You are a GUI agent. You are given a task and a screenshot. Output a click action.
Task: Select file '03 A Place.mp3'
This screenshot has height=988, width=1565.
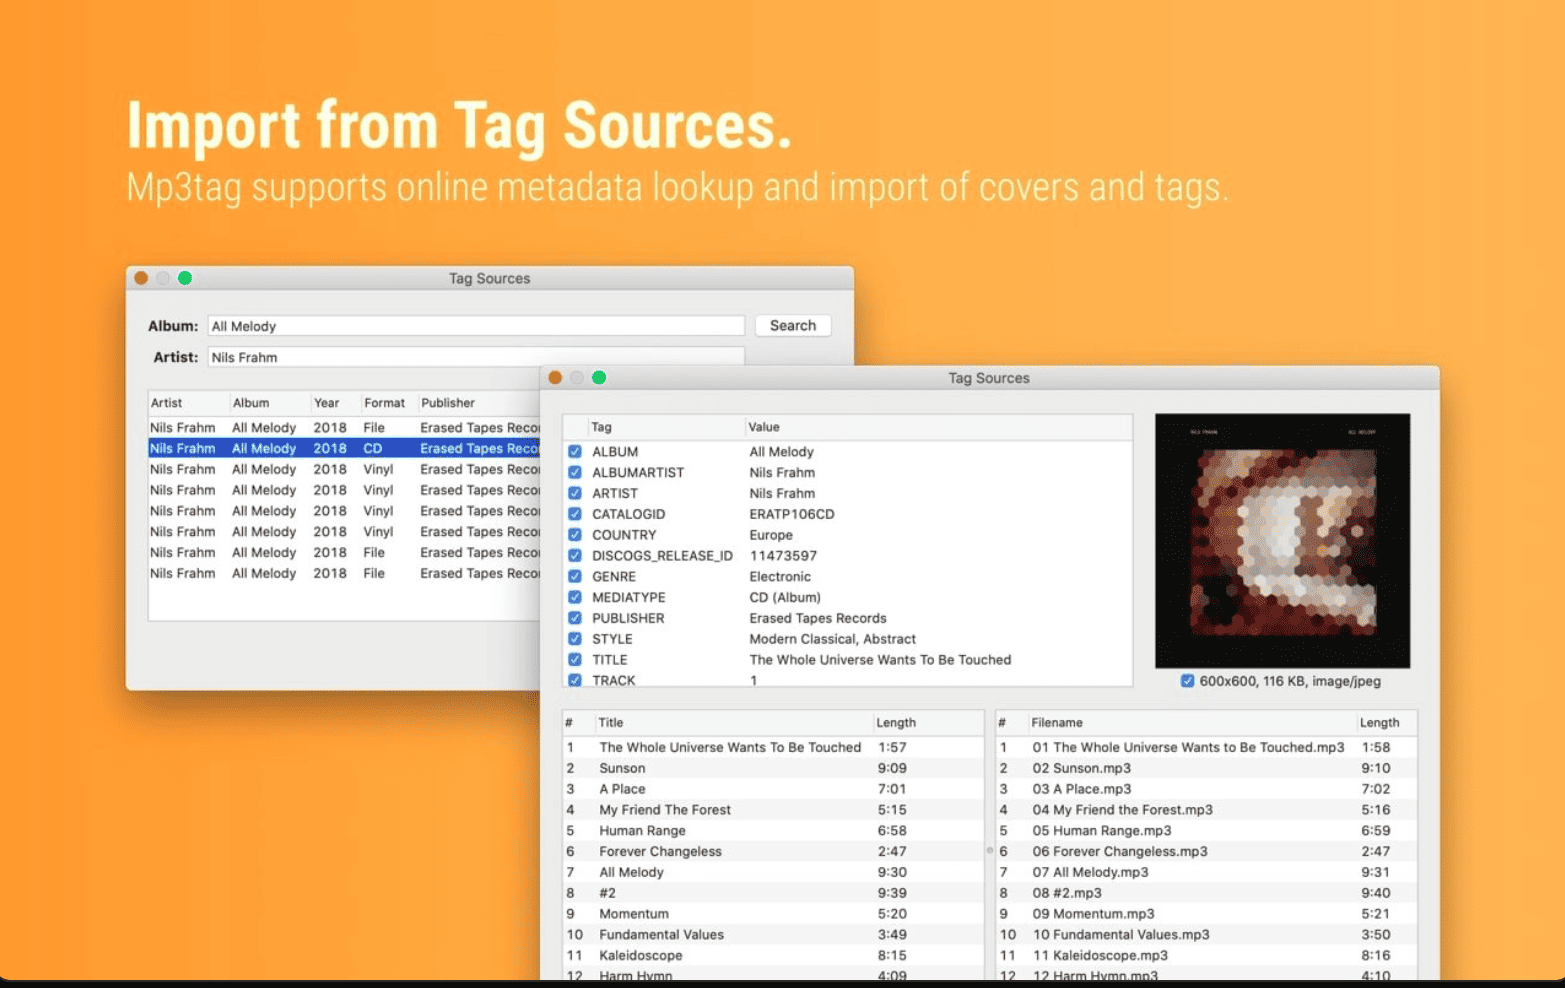pos(1082,789)
